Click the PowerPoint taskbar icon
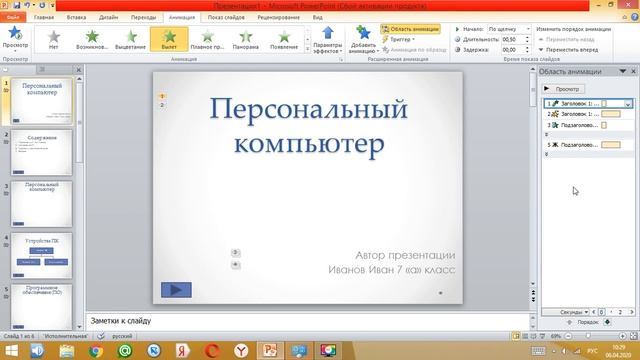Image resolution: width=640 pixels, height=360 pixels. pos(270,351)
